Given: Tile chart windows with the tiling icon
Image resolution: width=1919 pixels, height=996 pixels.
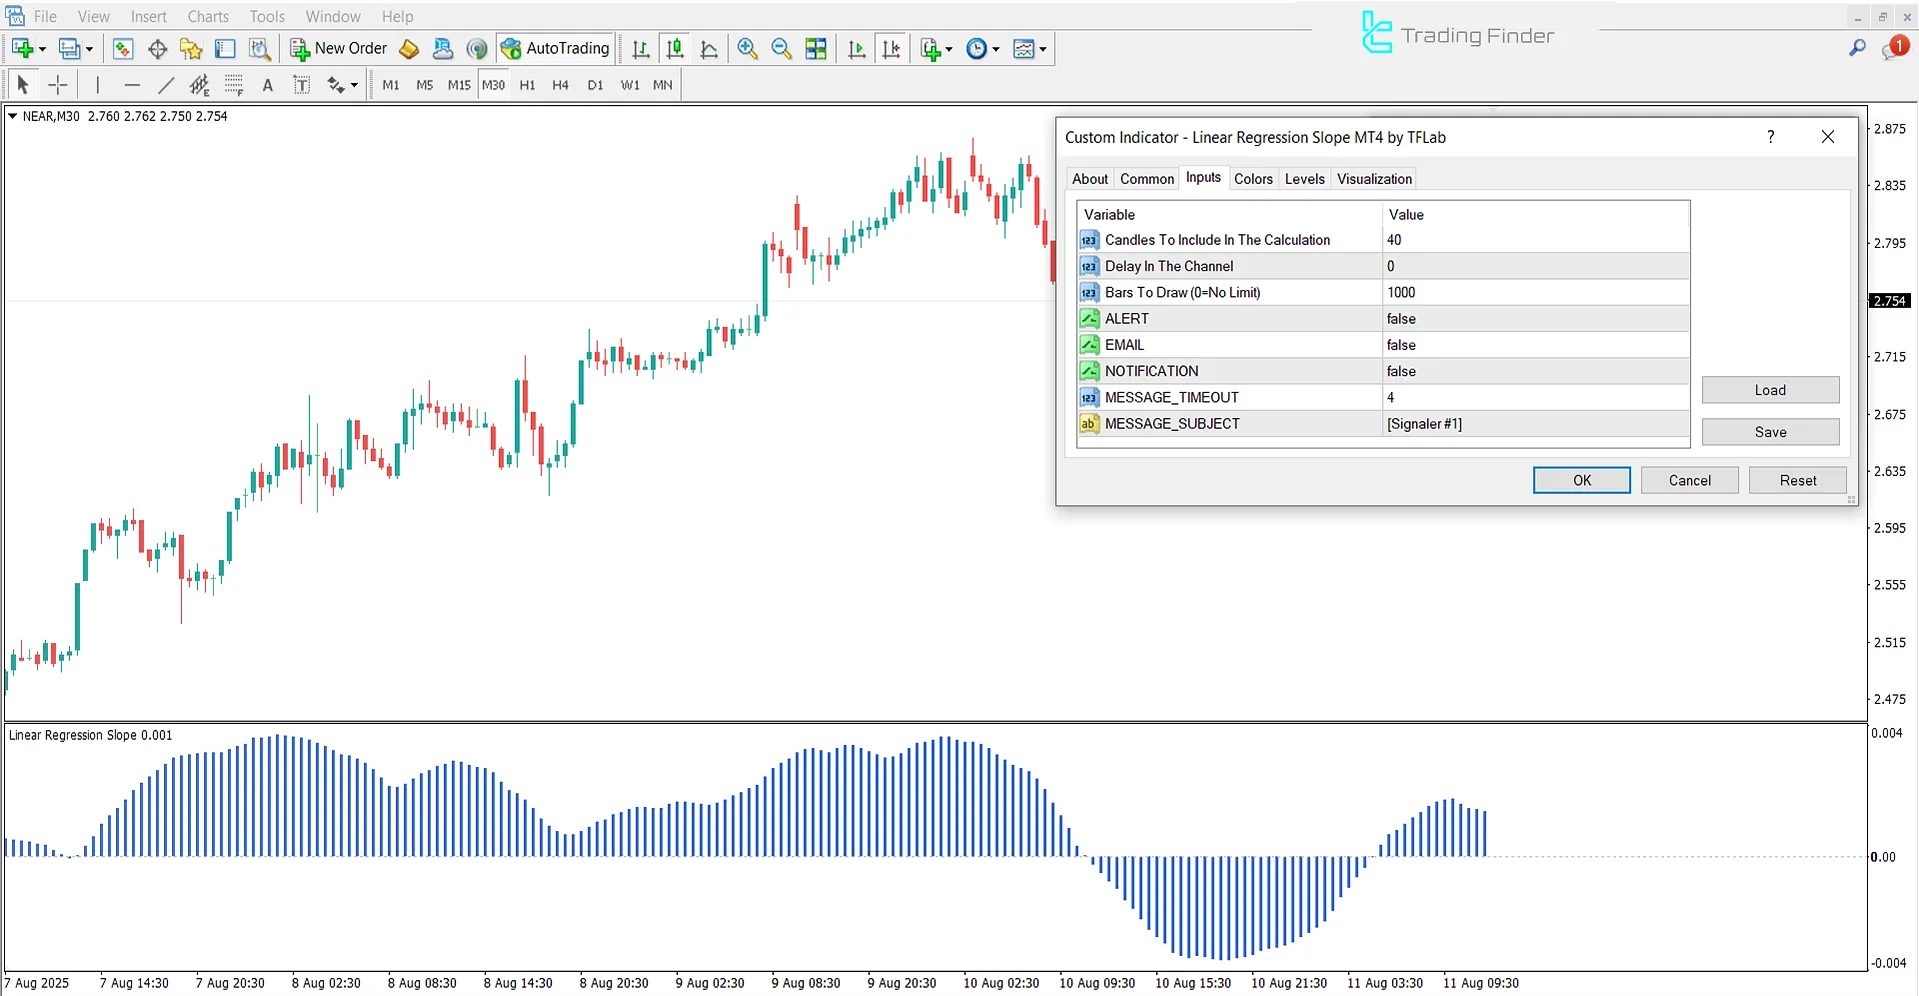Looking at the screenshot, I should (x=816, y=48).
